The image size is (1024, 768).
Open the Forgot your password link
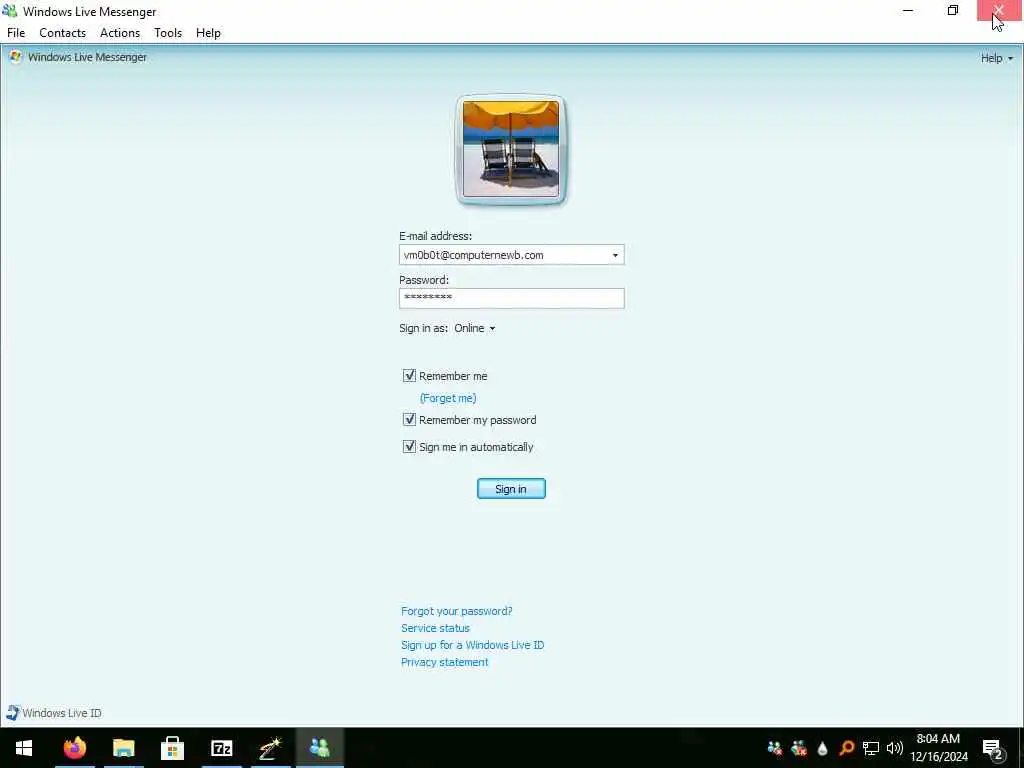(x=456, y=611)
